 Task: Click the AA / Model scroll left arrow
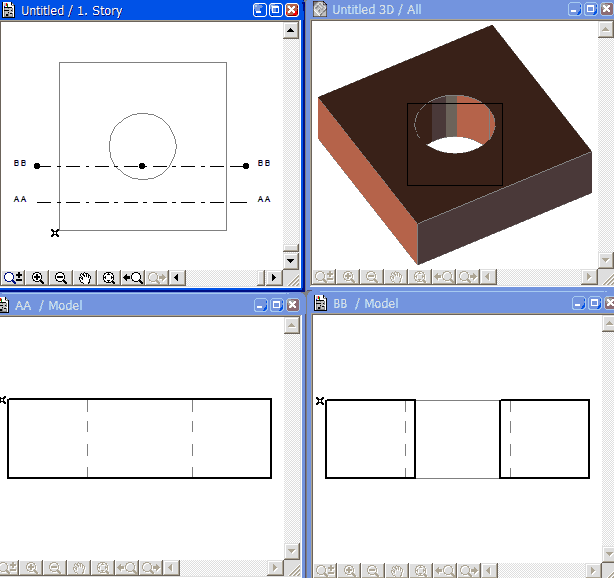click(171, 567)
